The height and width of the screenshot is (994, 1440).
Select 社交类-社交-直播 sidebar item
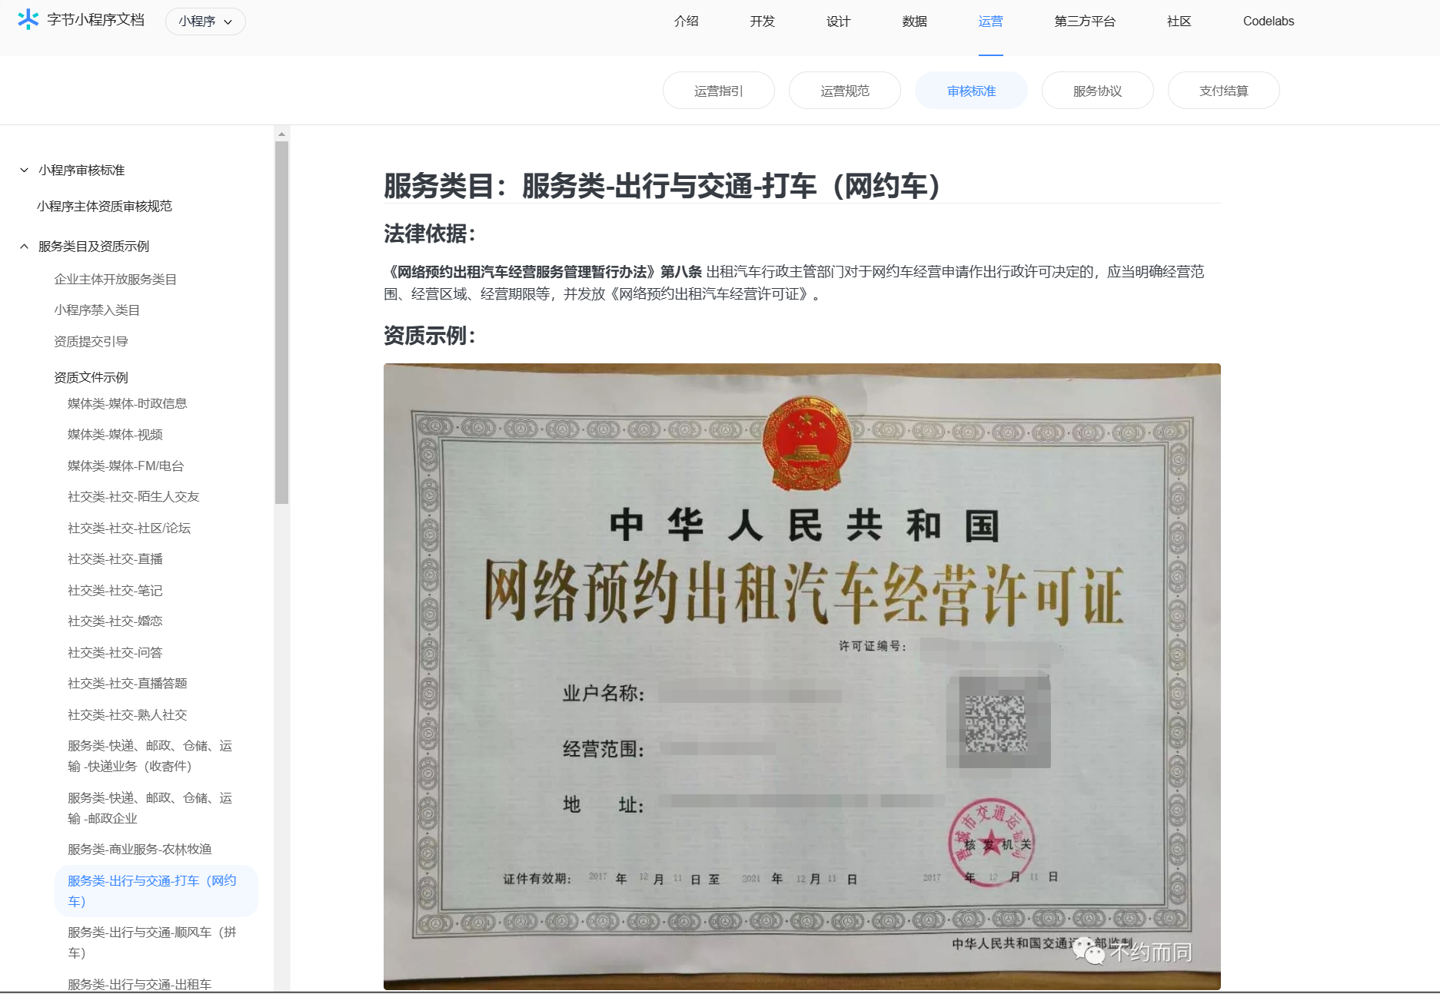[115, 559]
